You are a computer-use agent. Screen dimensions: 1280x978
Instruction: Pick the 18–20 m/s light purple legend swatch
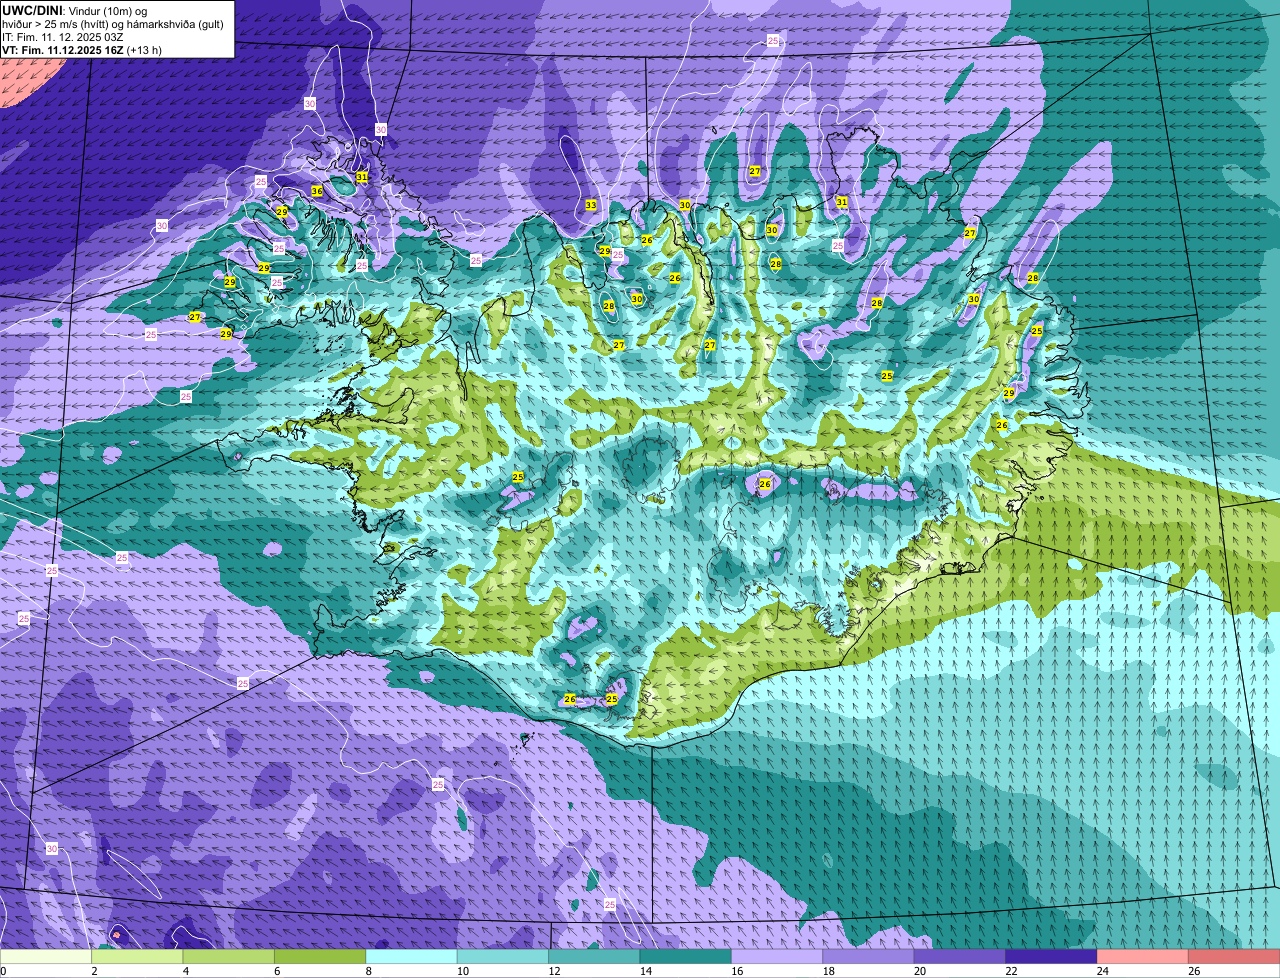coord(869,956)
